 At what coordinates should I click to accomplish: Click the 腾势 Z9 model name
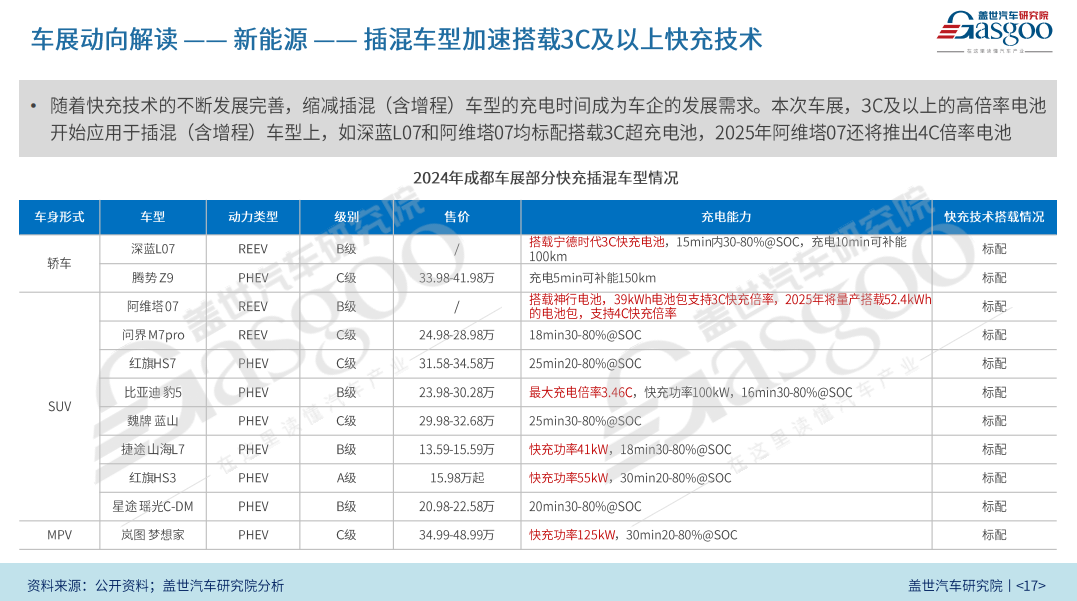click(152, 277)
